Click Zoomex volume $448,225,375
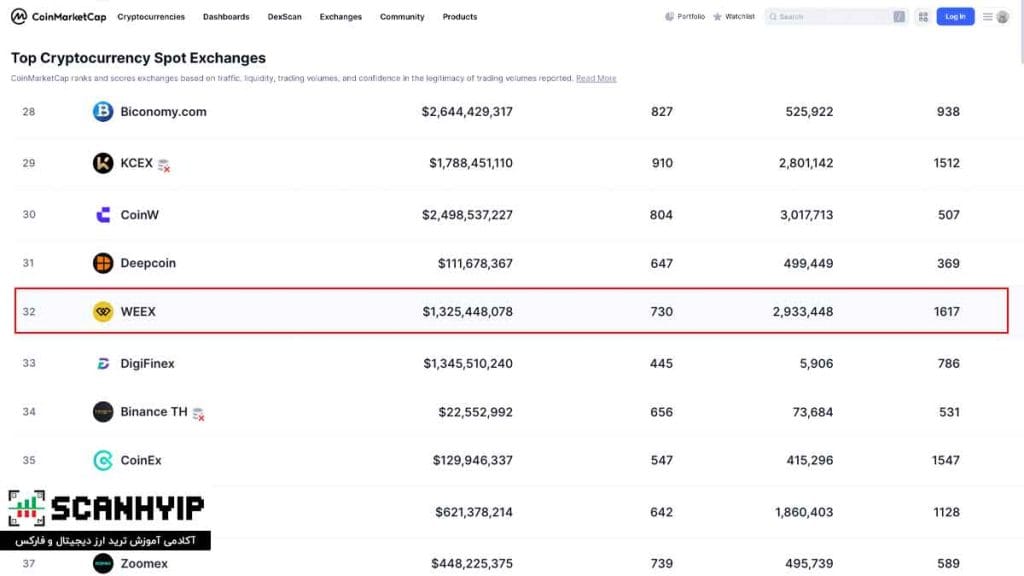1024x576 pixels. (472, 563)
